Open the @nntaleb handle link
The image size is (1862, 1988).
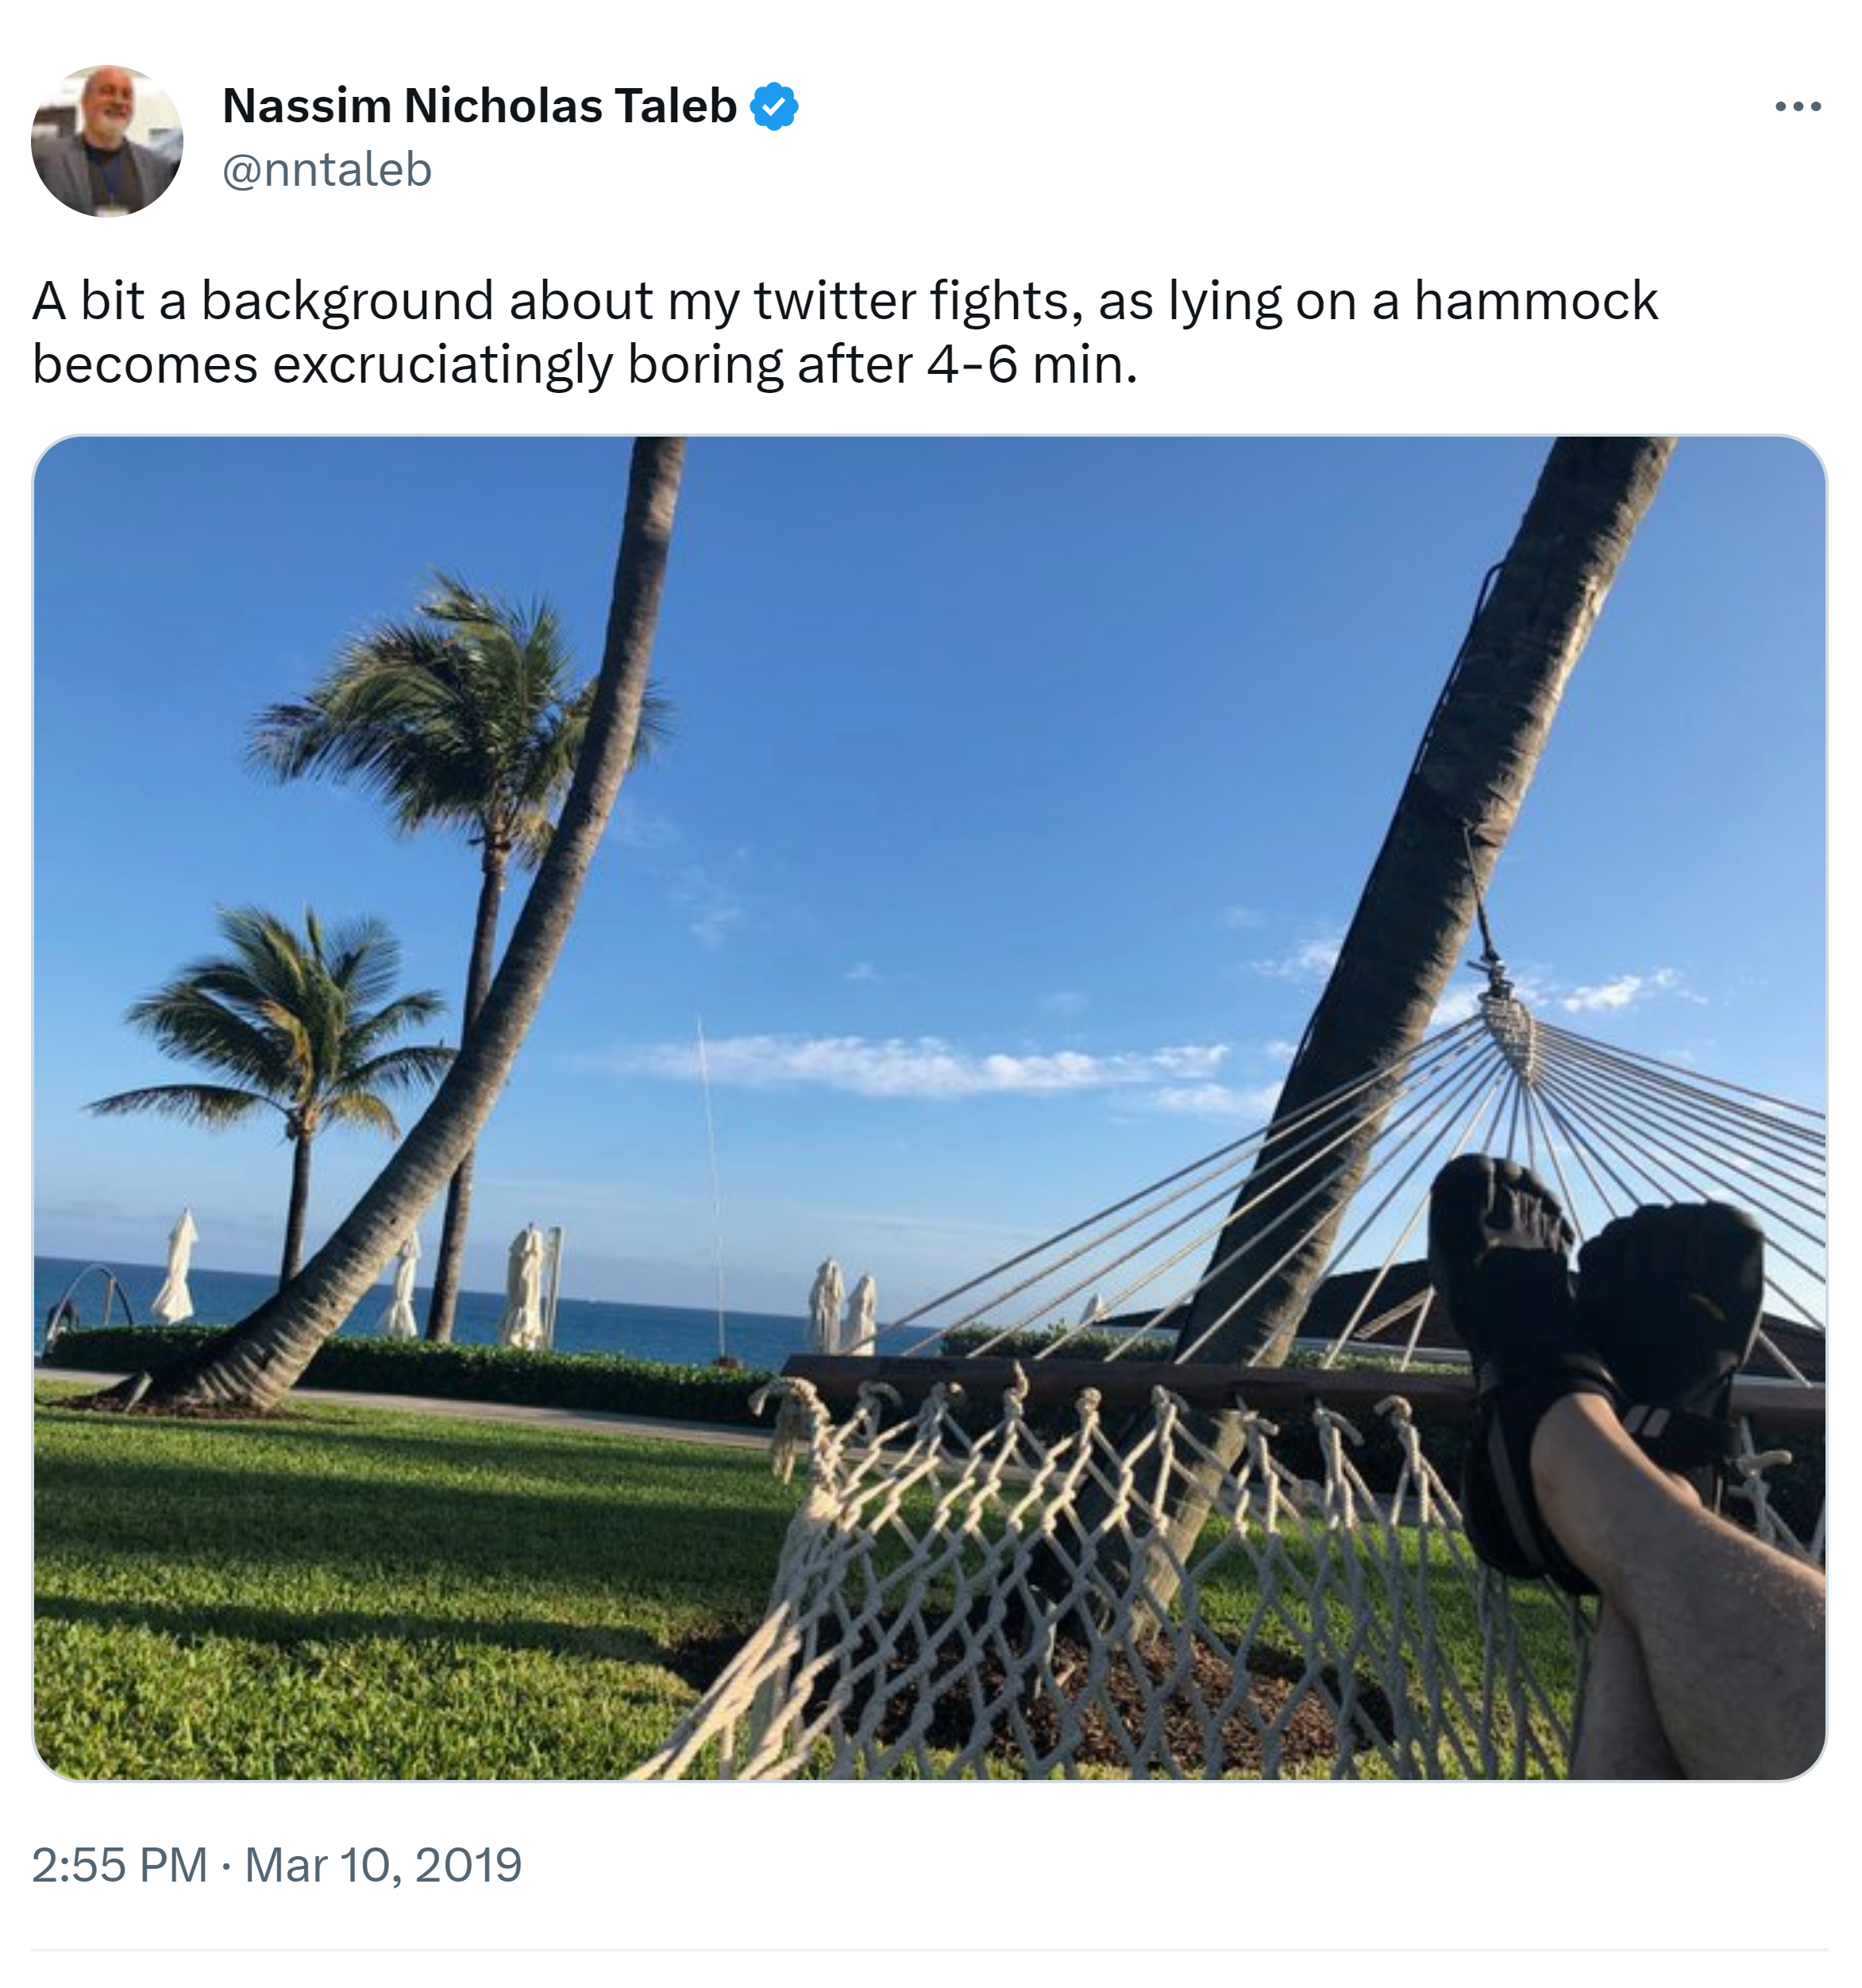(x=326, y=170)
